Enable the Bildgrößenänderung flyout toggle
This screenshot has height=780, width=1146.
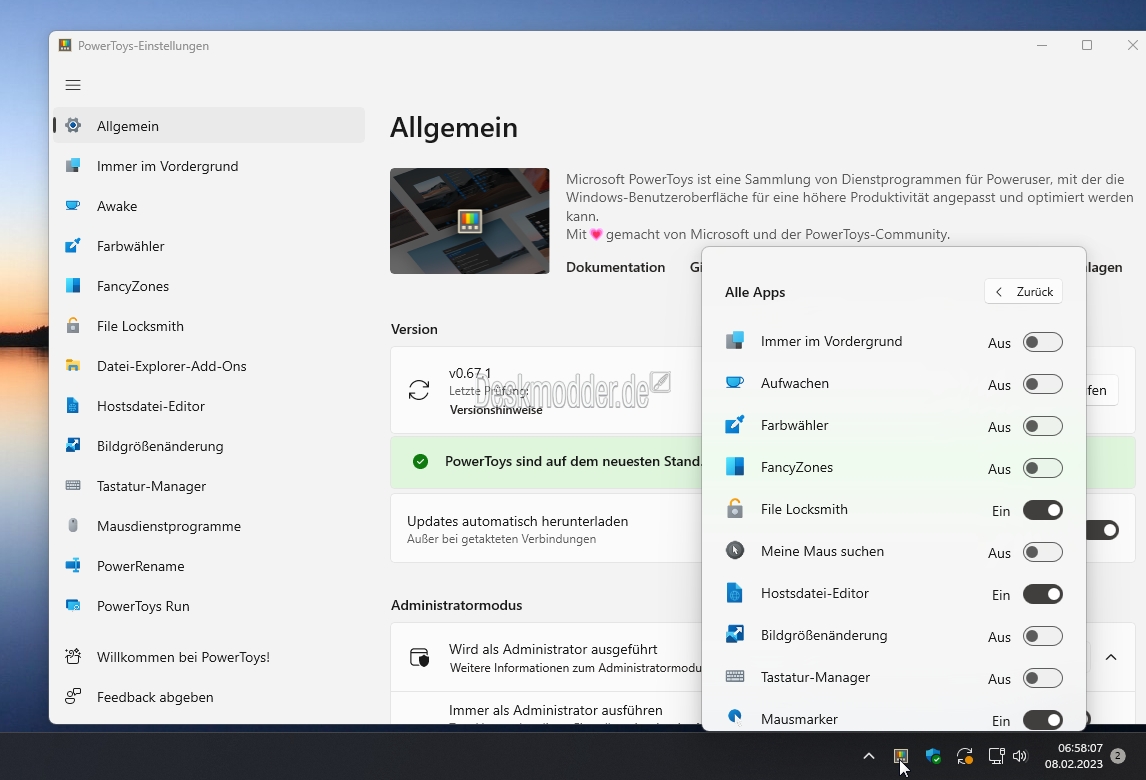1042,636
